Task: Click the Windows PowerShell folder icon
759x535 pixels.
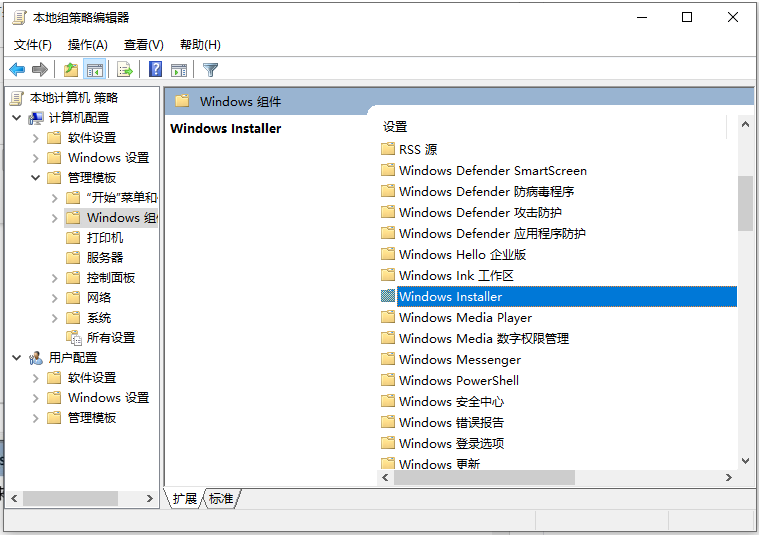Action: pyautogui.click(x=388, y=379)
